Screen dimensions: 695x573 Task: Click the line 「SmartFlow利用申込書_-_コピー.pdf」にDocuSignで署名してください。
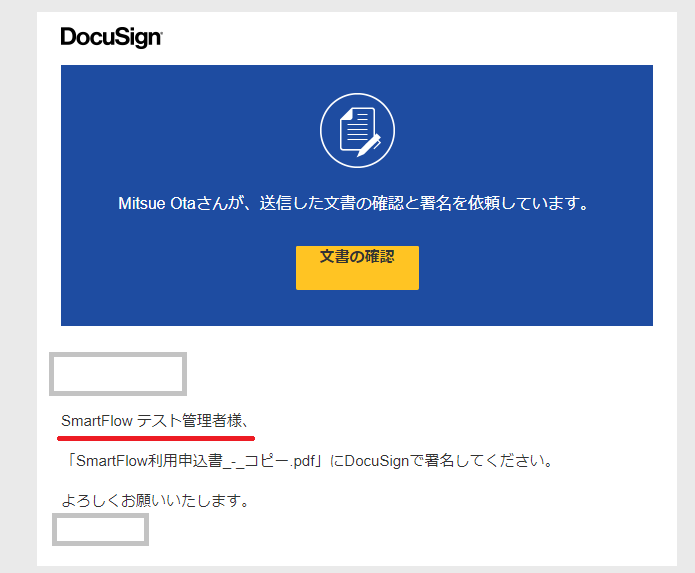[x=308, y=461]
